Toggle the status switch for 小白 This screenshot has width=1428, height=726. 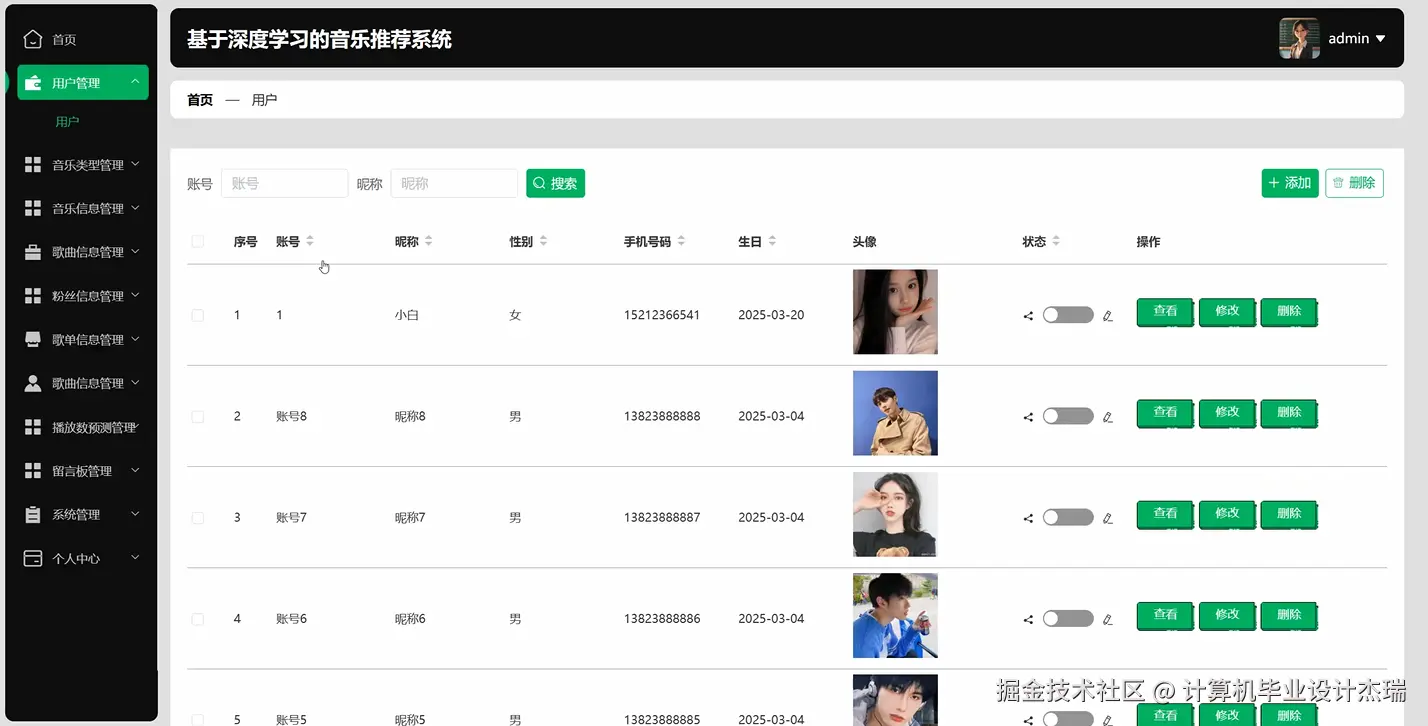pyautogui.click(x=1068, y=315)
